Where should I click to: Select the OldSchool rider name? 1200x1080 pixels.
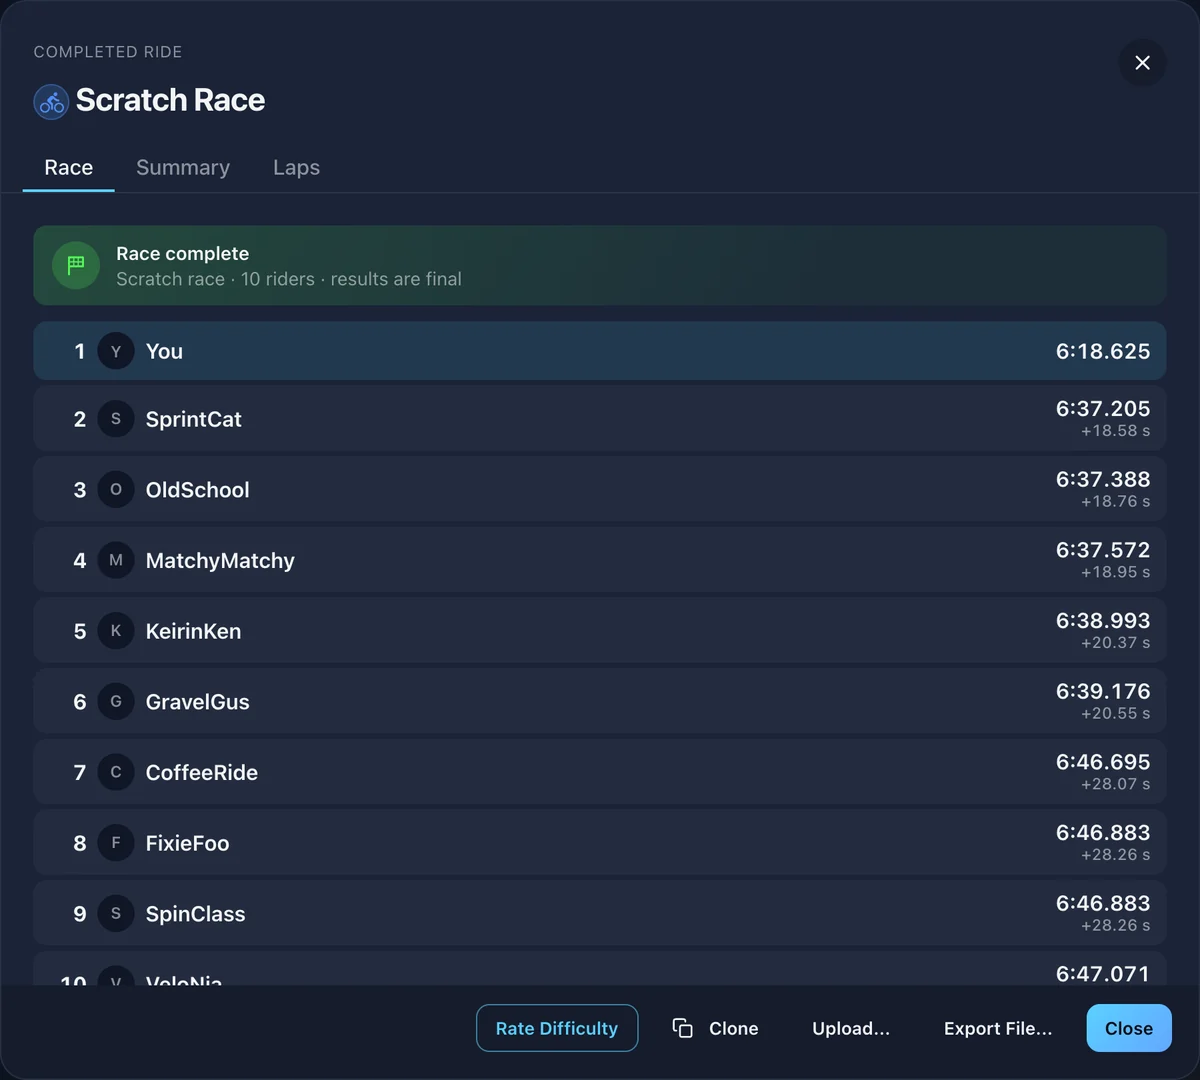[x=198, y=490]
